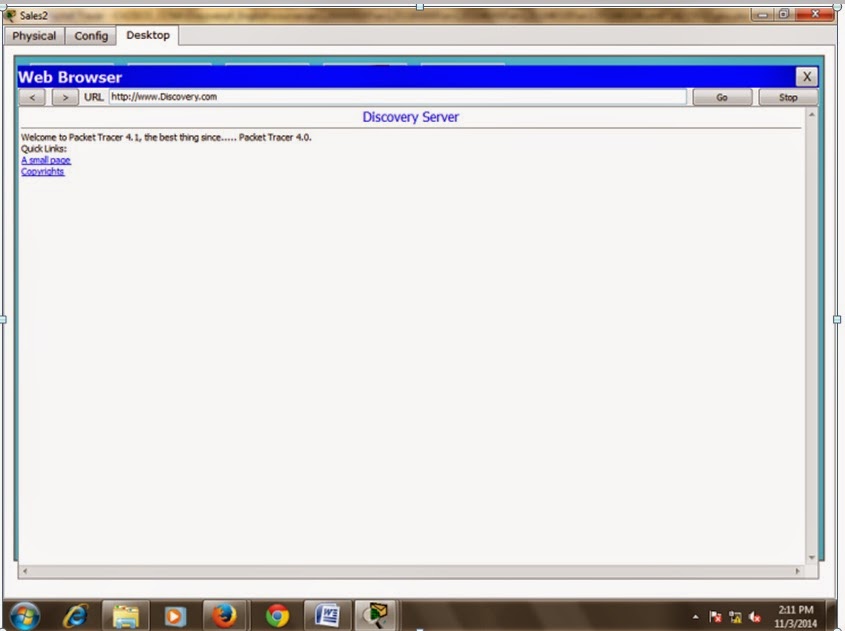Switch to Microsoft Word in taskbar
The height and width of the screenshot is (631, 845).
point(327,615)
